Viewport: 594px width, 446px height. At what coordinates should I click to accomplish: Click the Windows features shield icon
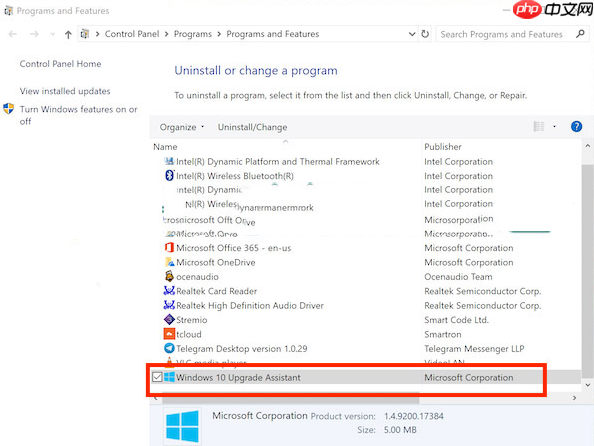[8, 109]
